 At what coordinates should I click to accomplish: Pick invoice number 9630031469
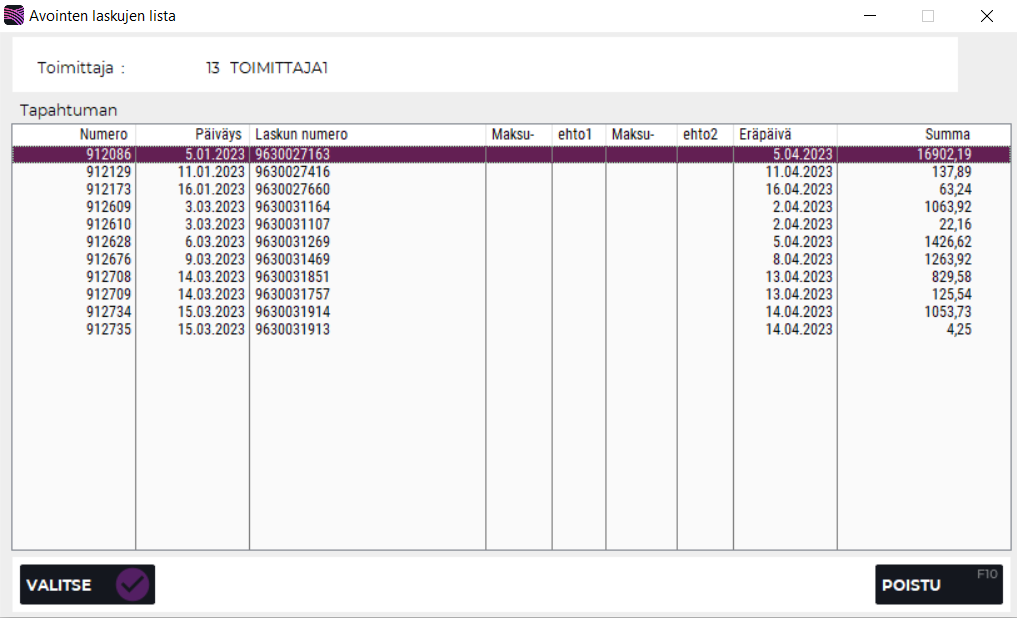(x=292, y=259)
